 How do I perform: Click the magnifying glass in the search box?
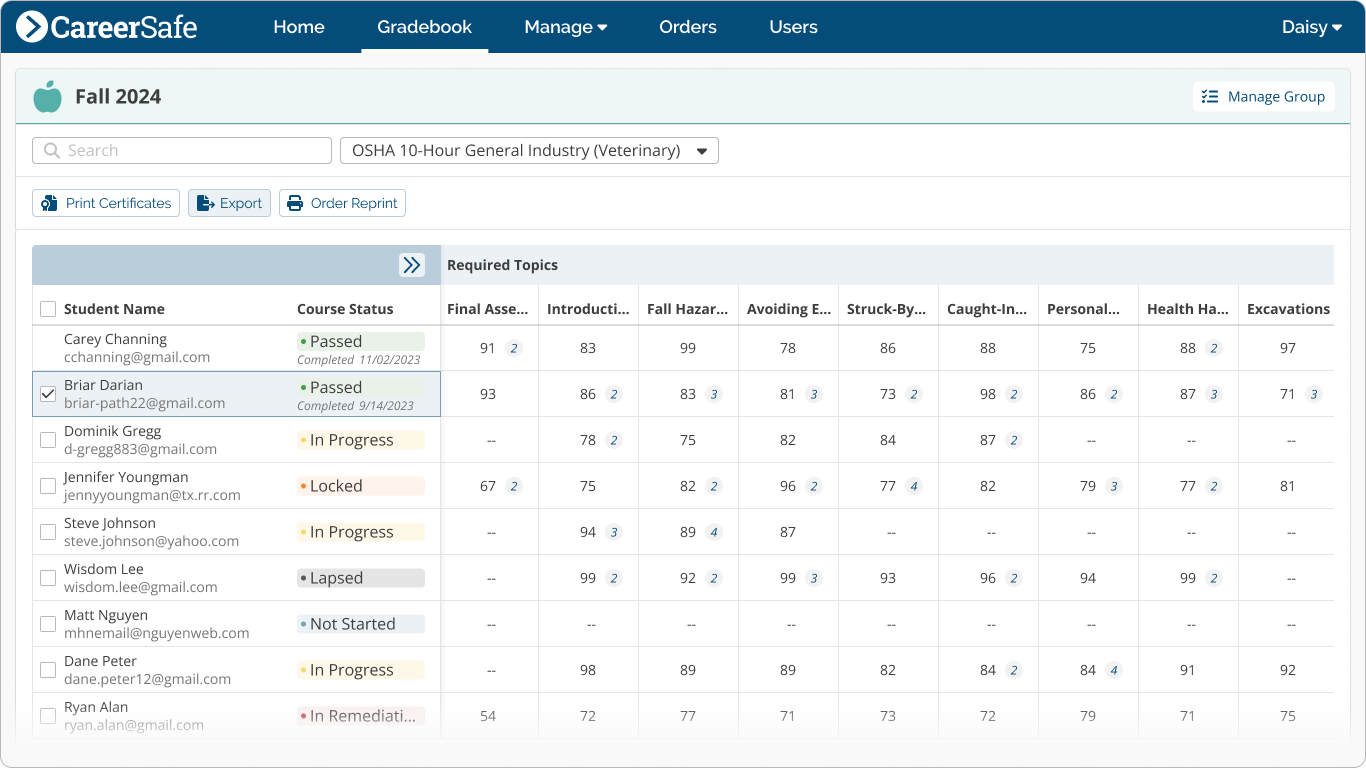pyautogui.click(x=51, y=150)
